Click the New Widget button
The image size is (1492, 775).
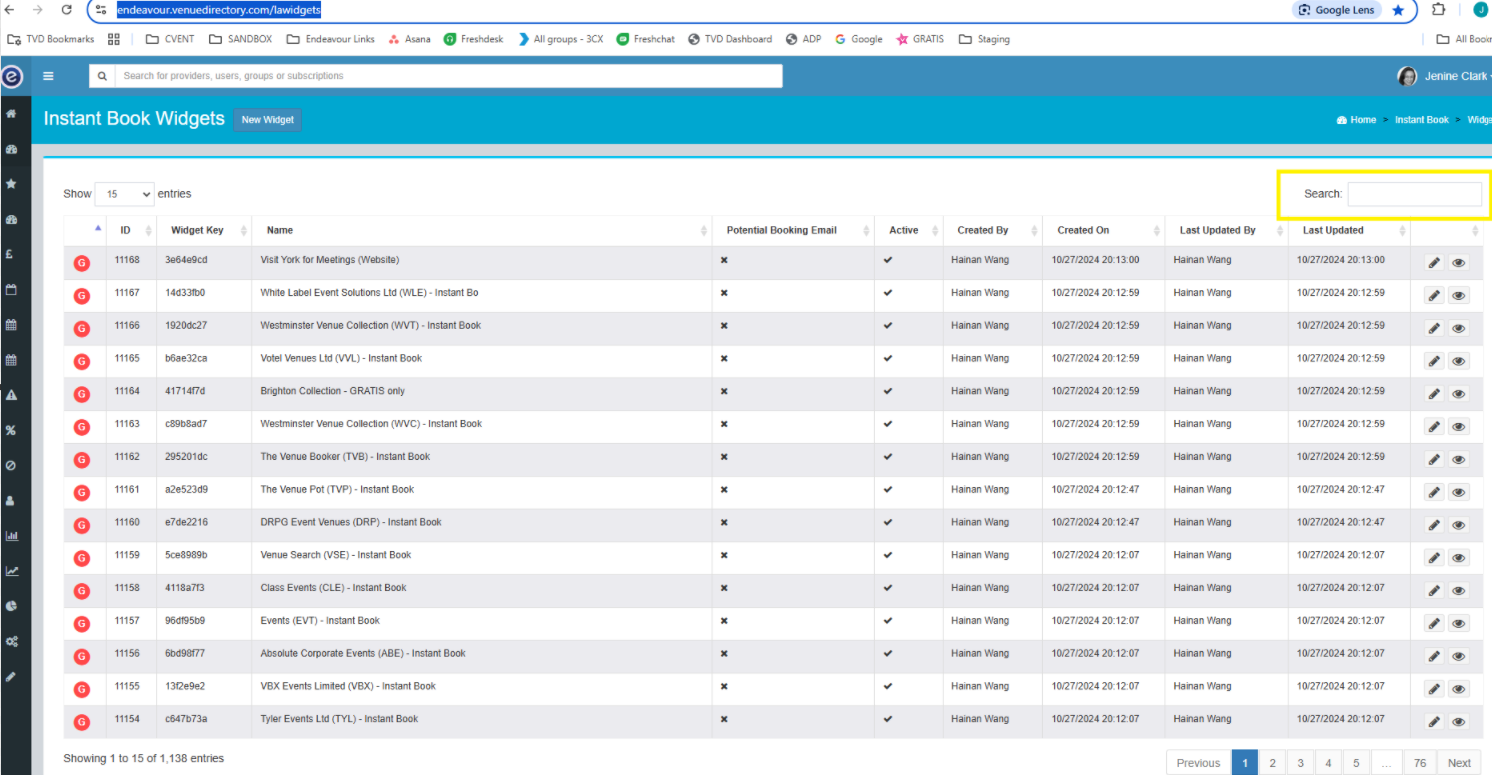(x=267, y=120)
